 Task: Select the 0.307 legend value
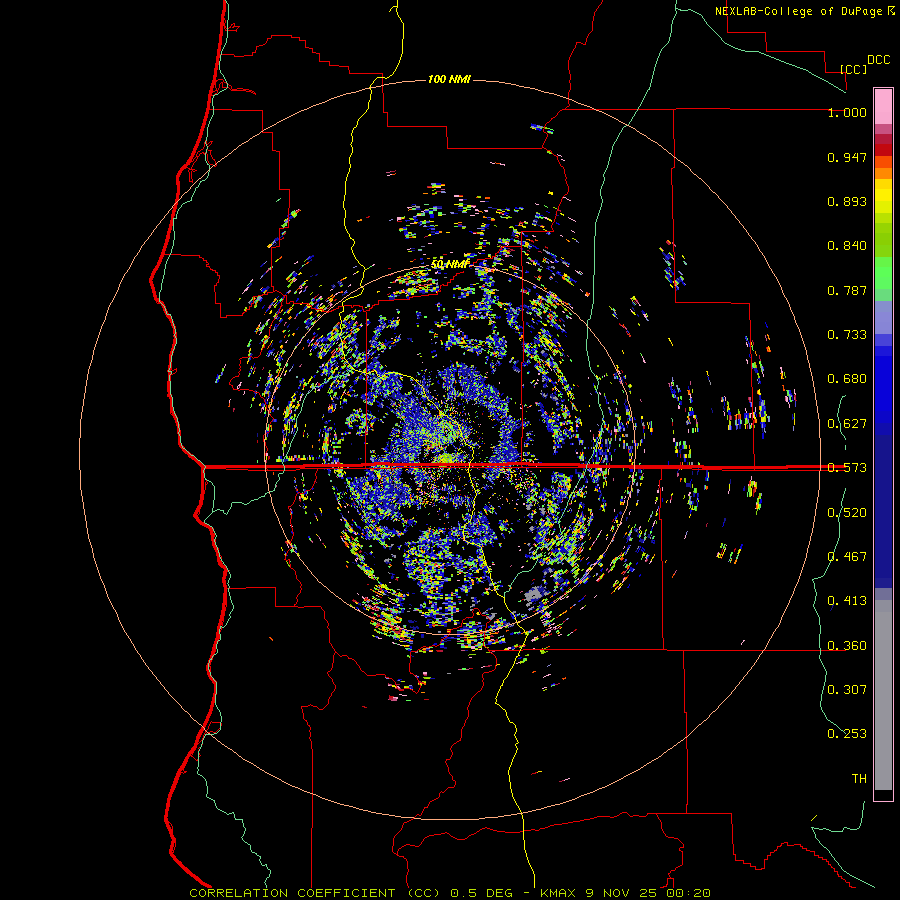coord(847,690)
